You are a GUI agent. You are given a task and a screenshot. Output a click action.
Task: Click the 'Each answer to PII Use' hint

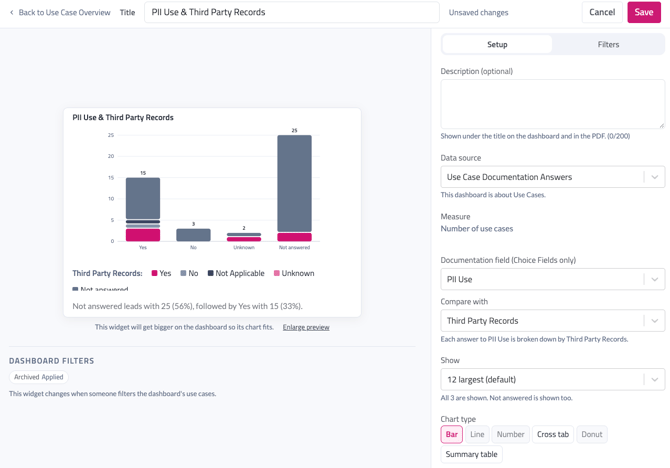pos(534,339)
